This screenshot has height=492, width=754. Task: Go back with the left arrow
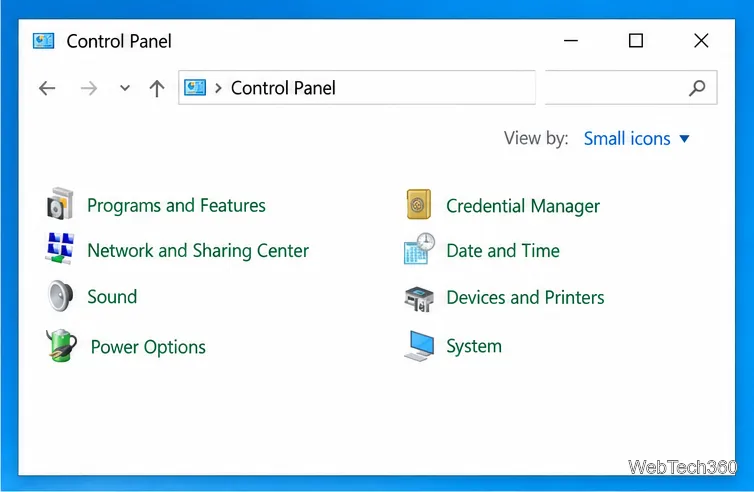tap(47, 88)
